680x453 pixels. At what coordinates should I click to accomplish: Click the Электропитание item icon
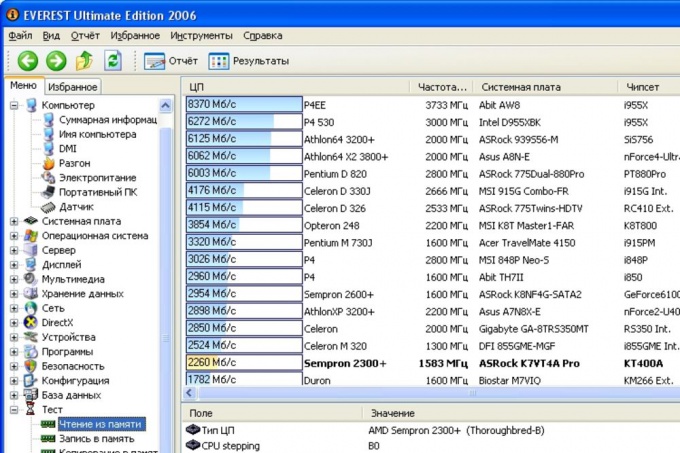48,178
